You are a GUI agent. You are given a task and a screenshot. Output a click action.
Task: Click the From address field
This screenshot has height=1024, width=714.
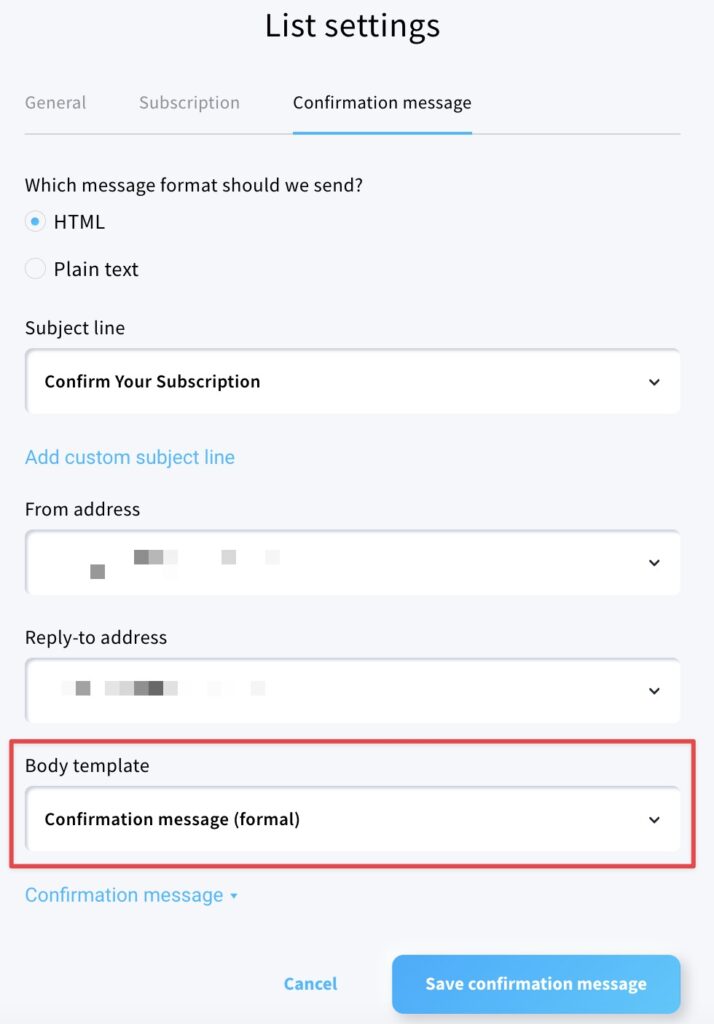click(x=300, y=562)
